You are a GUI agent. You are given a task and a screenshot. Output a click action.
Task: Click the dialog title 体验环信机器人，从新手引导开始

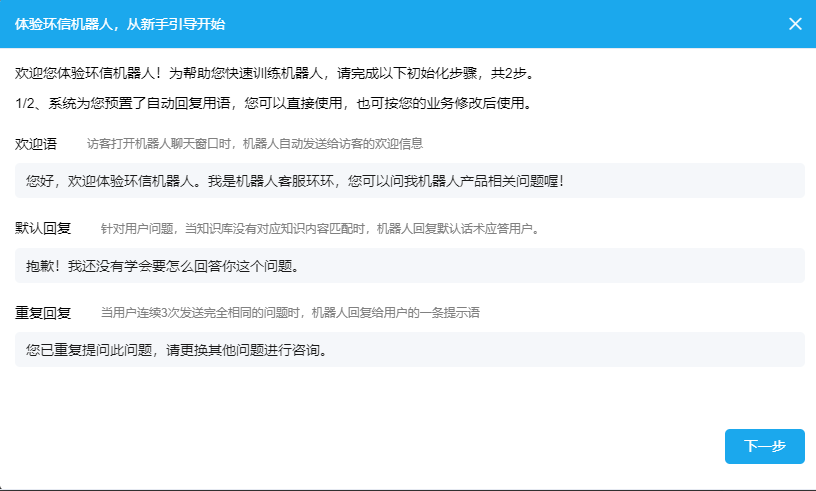[126, 24]
